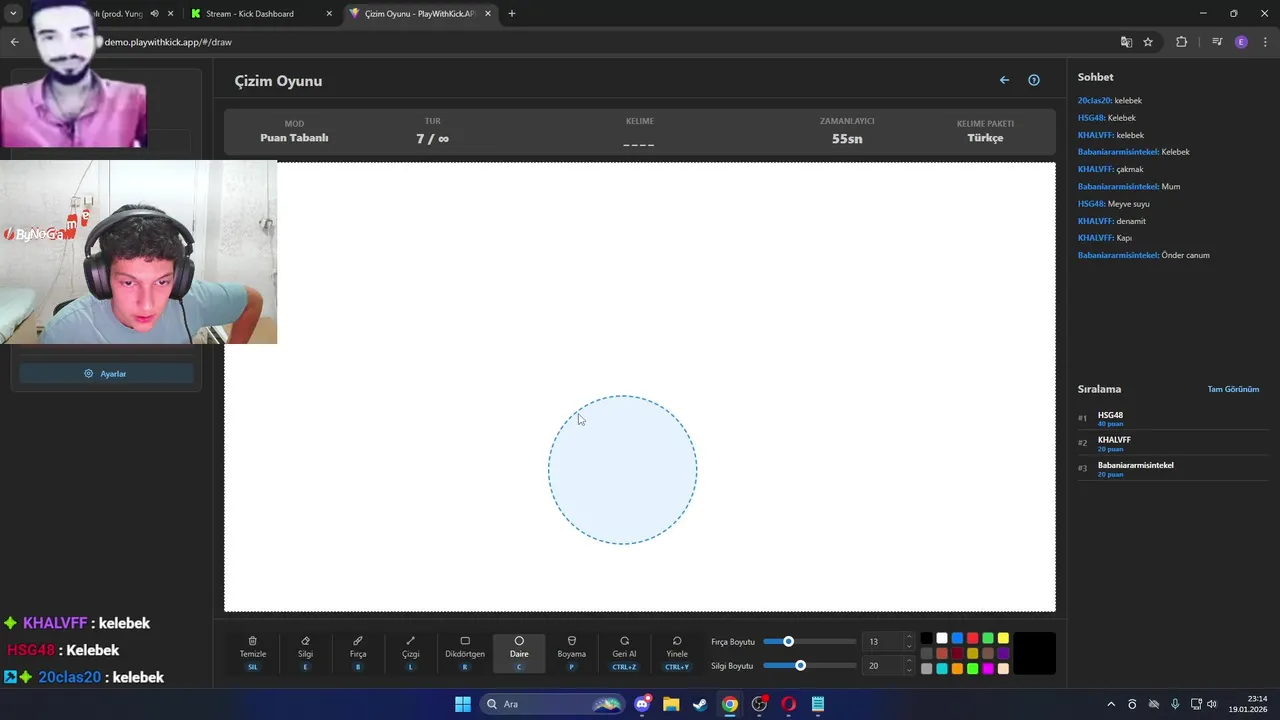
Task: Click the drawn circle on canvas
Action: (622, 470)
